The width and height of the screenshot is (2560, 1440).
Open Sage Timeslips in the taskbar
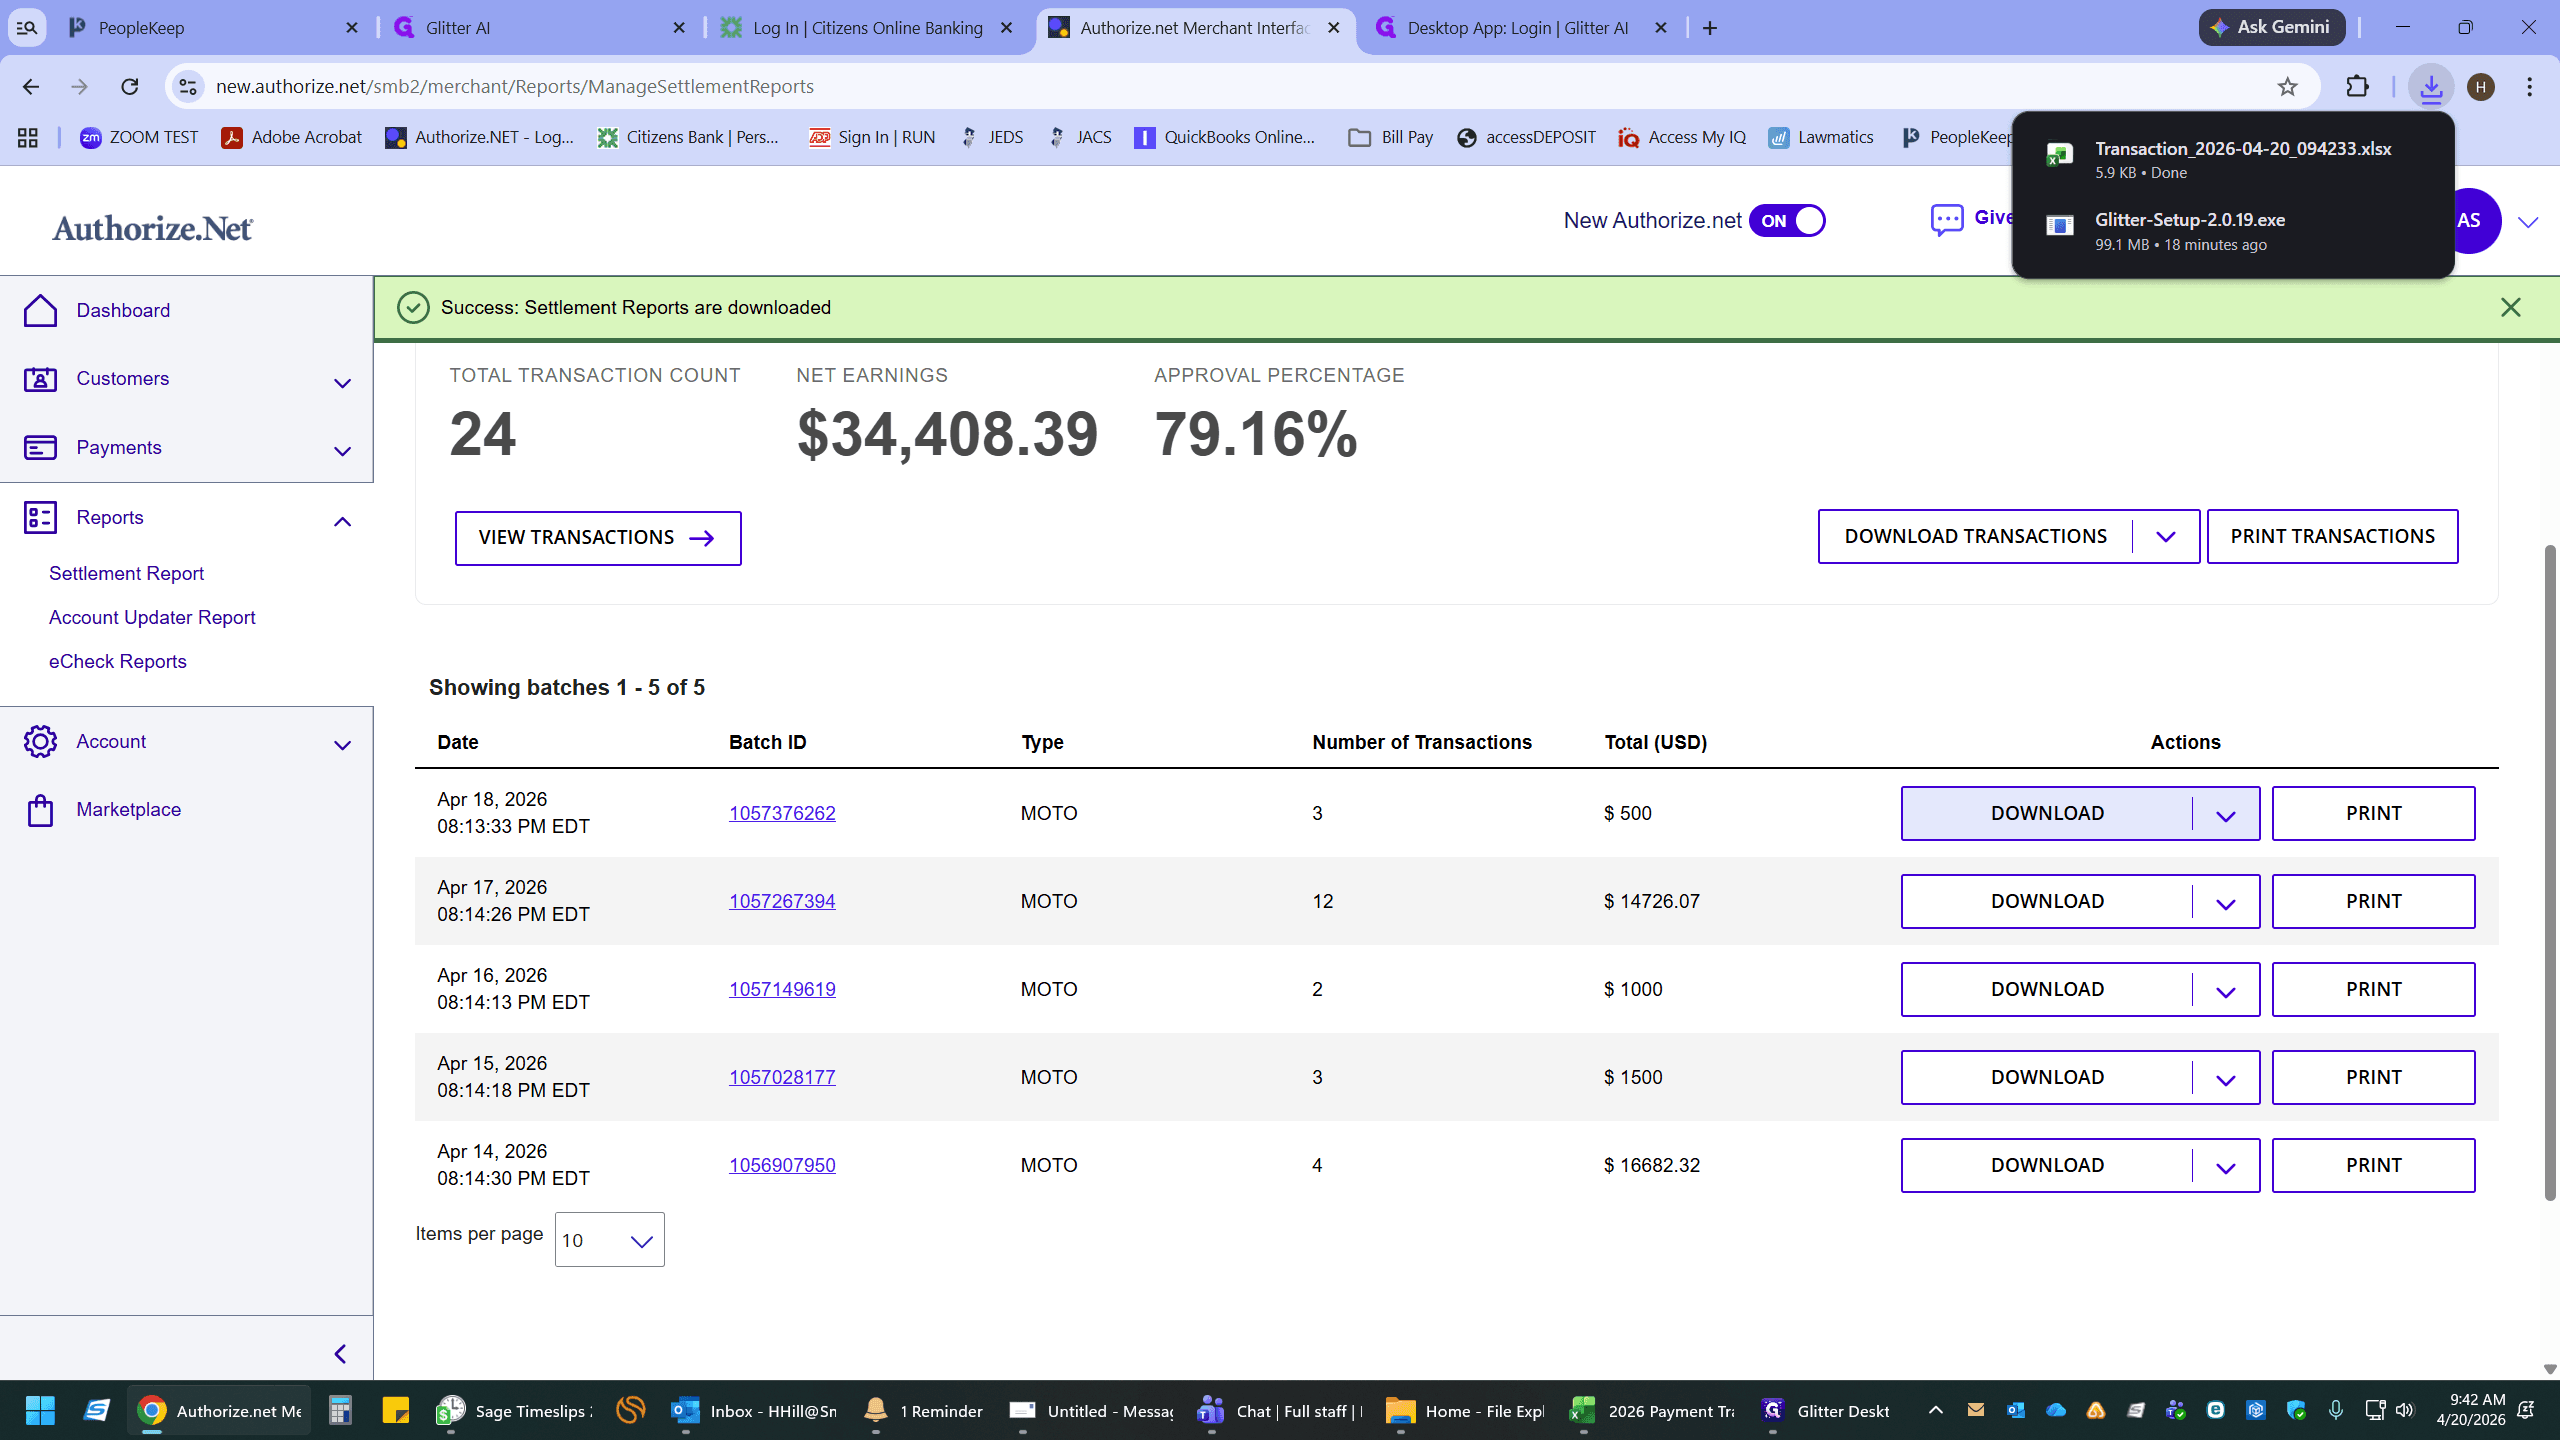click(x=514, y=1411)
